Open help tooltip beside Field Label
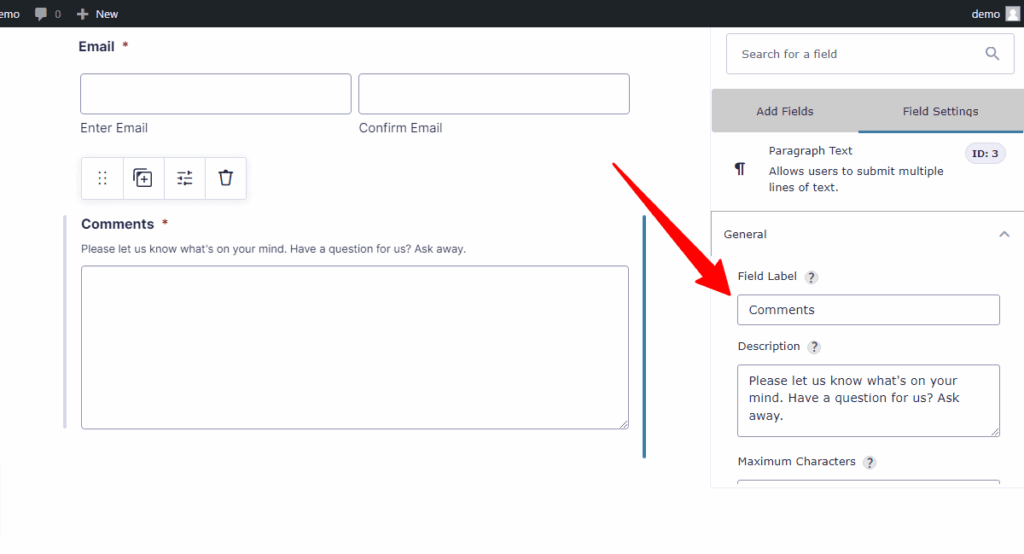1024x554 pixels. (811, 277)
